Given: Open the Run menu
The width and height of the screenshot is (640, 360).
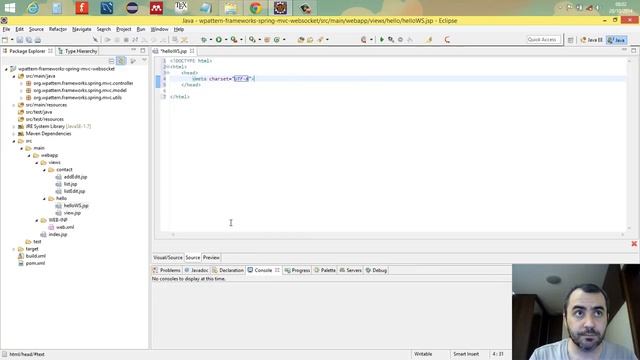Looking at the screenshot, I should 141,29.
